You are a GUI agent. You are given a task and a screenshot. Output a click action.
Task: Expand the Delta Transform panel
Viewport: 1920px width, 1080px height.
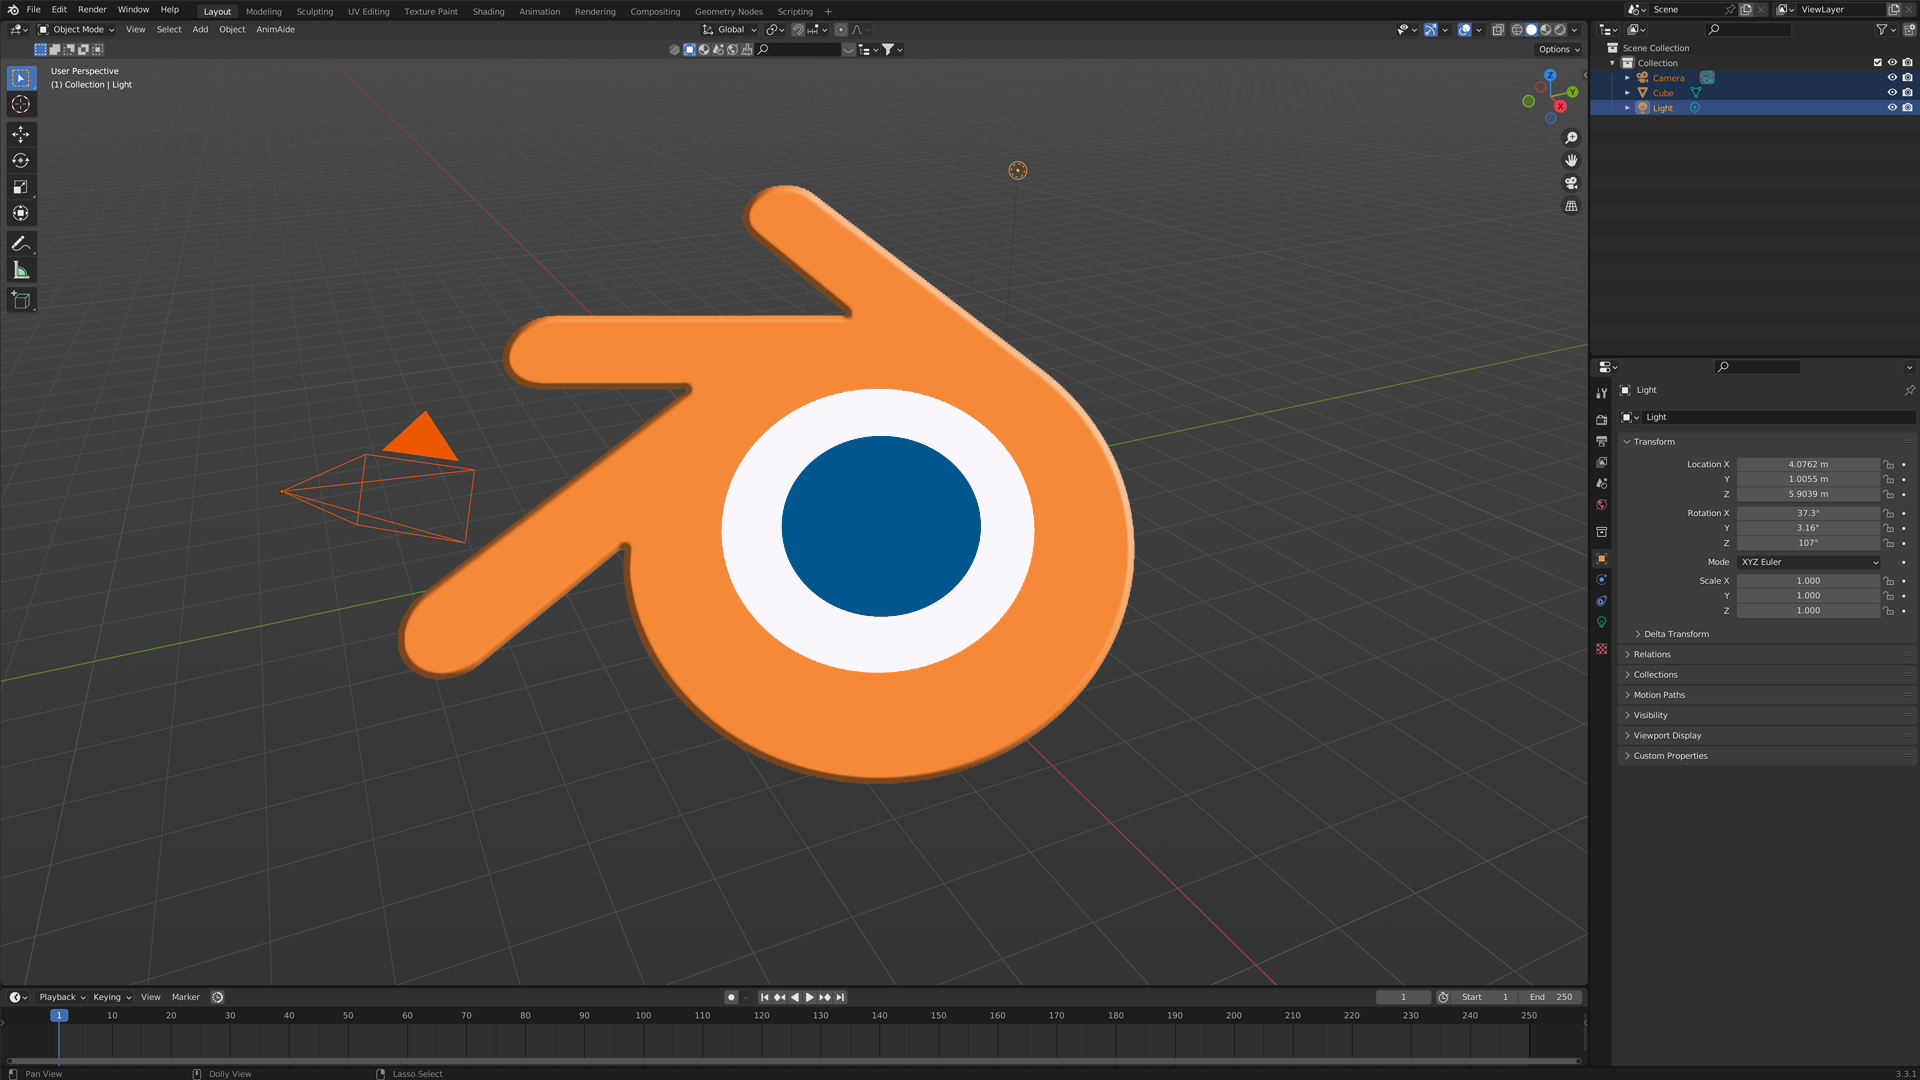(x=1676, y=634)
